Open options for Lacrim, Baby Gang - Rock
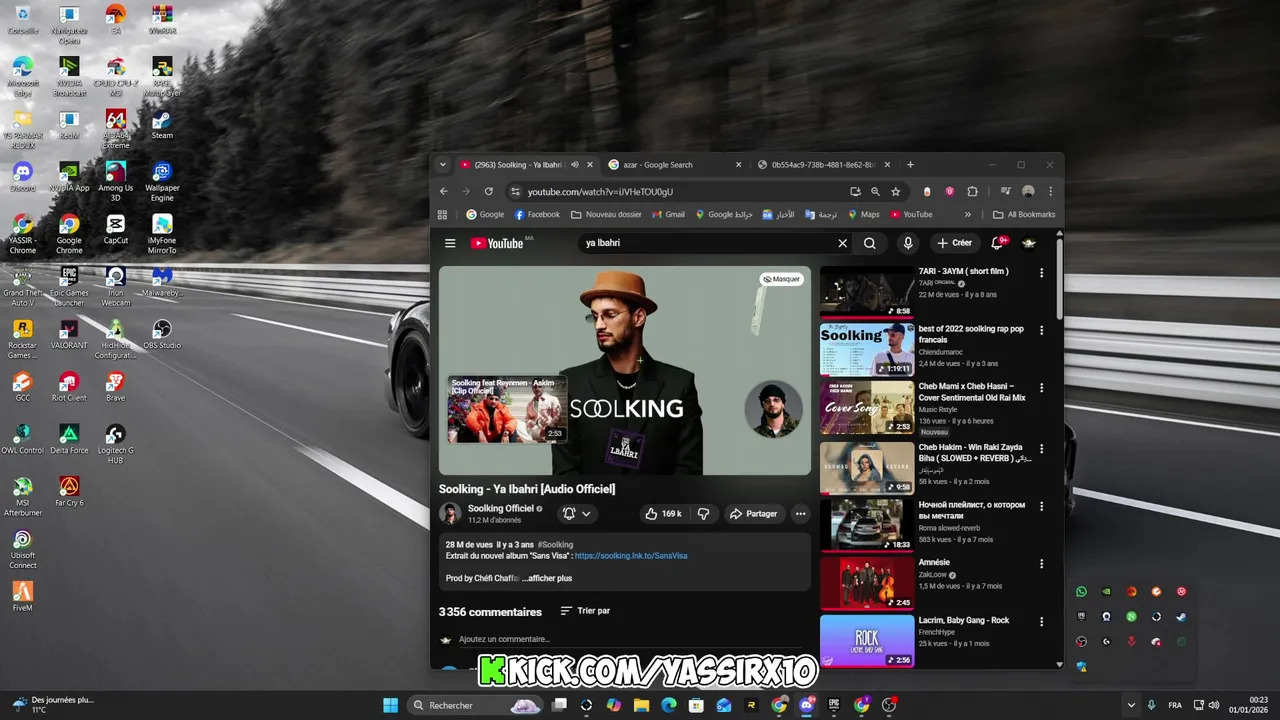The height and width of the screenshot is (720, 1280). pyautogui.click(x=1041, y=622)
